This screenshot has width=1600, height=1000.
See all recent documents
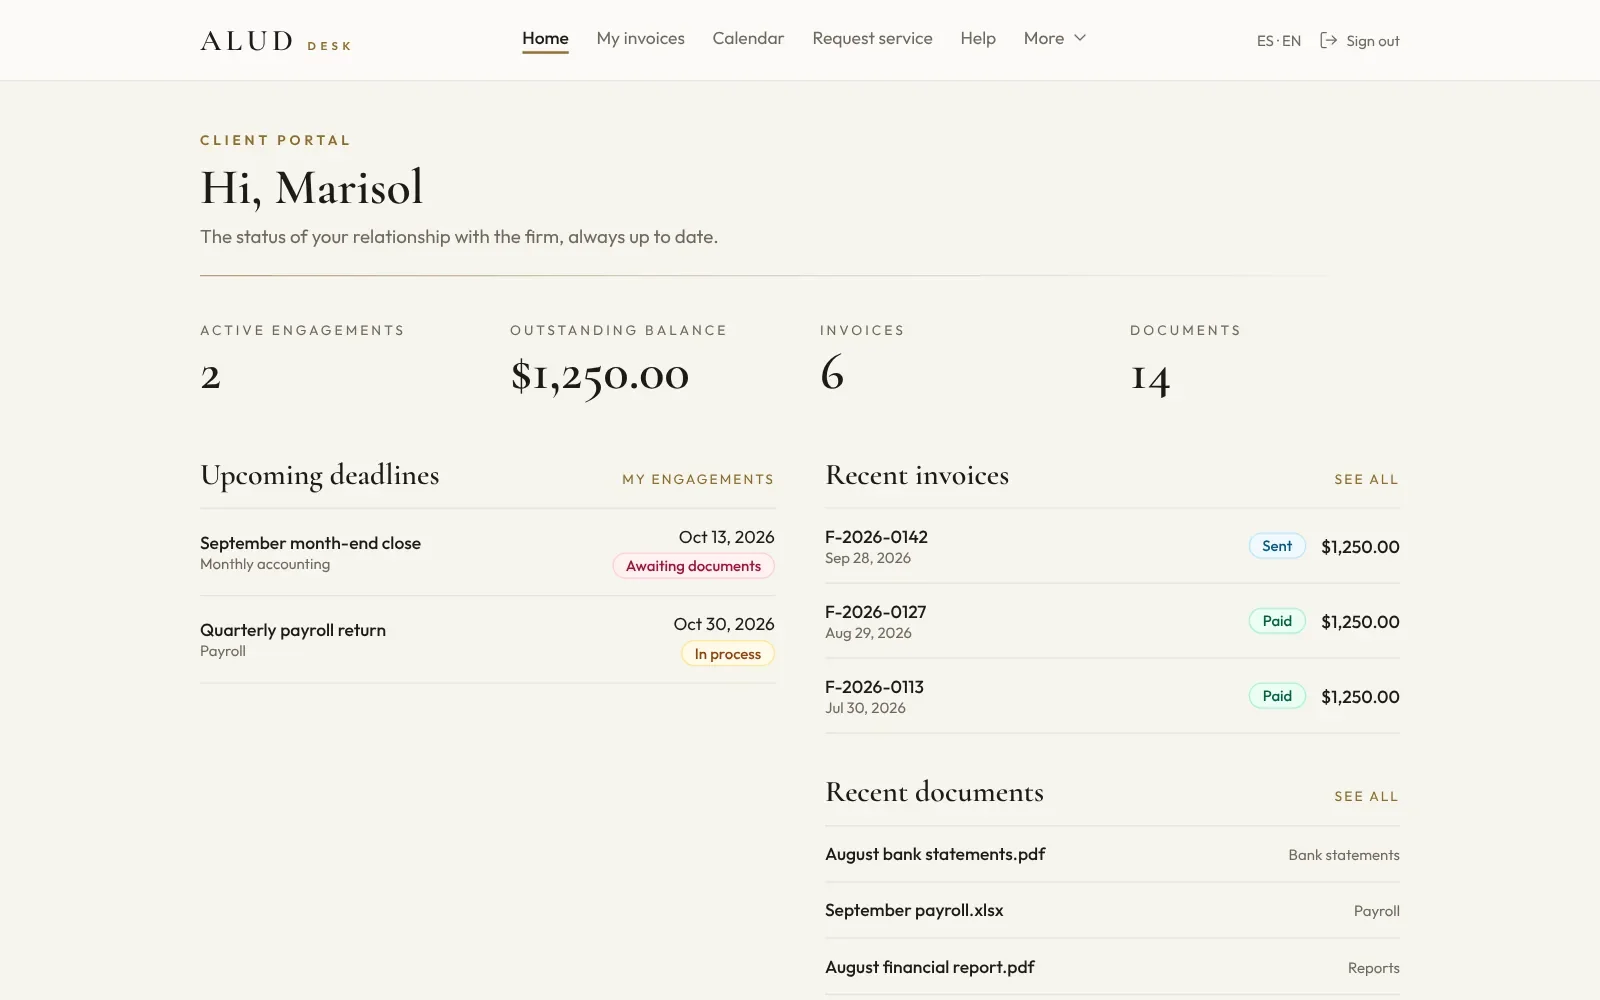click(x=1366, y=796)
